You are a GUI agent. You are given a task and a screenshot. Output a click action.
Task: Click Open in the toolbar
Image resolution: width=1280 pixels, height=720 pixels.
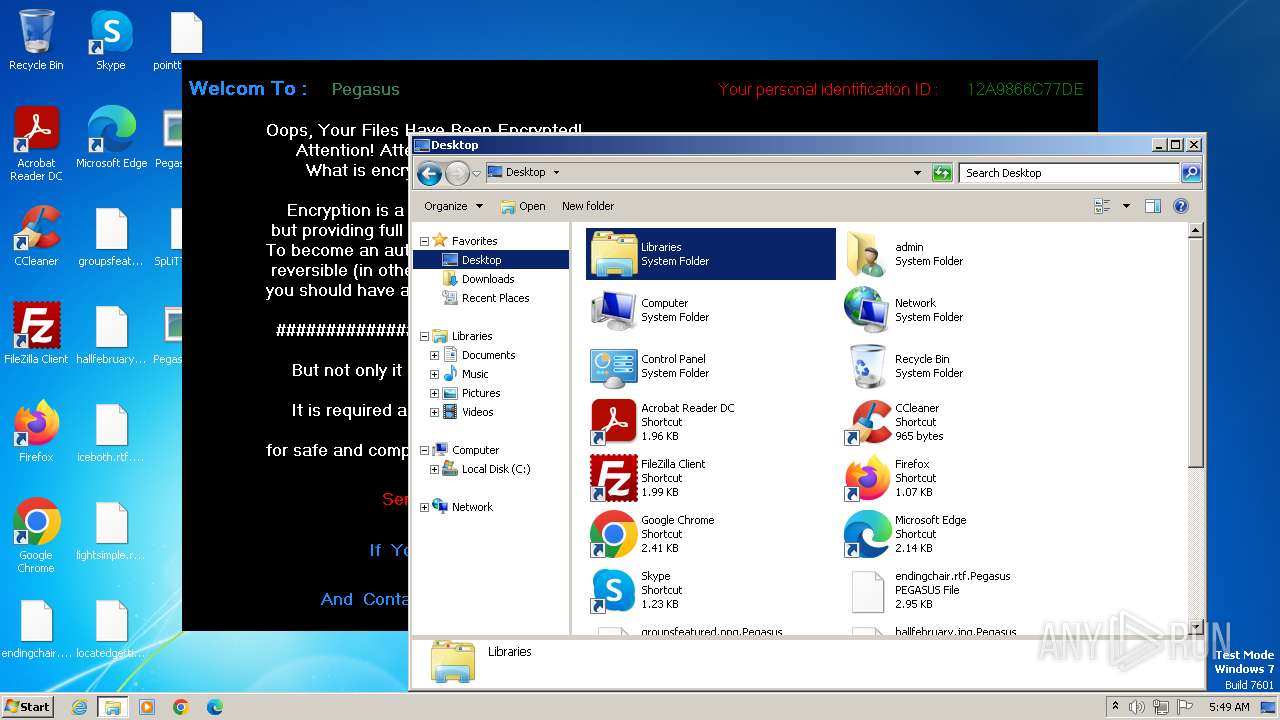click(523, 206)
